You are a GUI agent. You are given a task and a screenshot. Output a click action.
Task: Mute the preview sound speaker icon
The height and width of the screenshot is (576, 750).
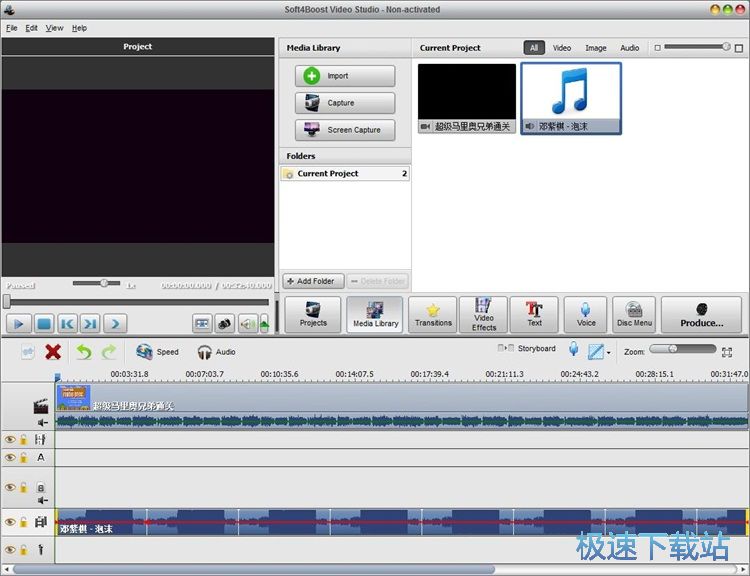click(x=248, y=324)
